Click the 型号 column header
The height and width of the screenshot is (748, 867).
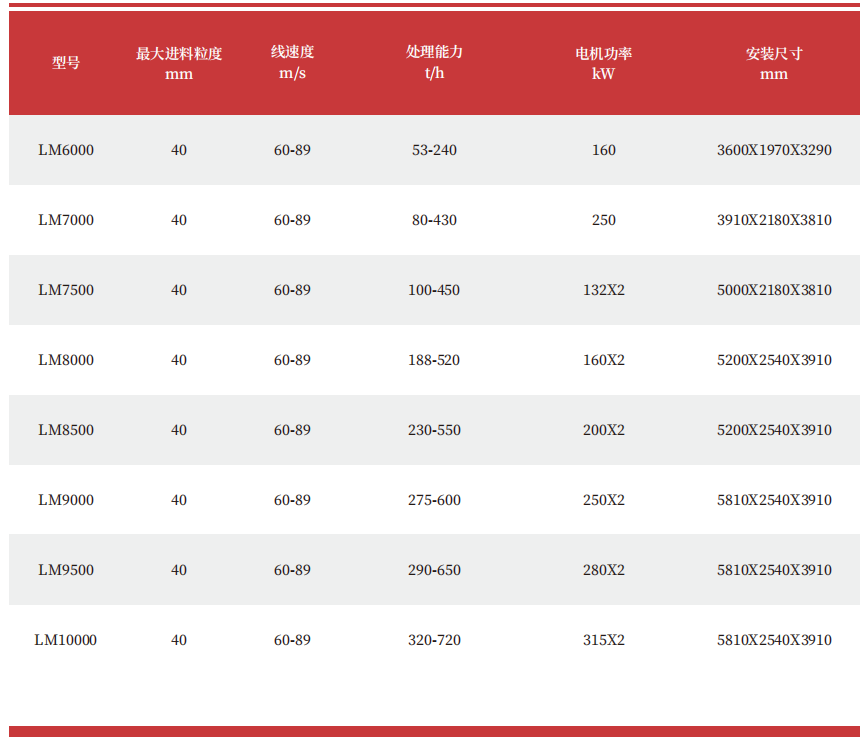[66, 63]
